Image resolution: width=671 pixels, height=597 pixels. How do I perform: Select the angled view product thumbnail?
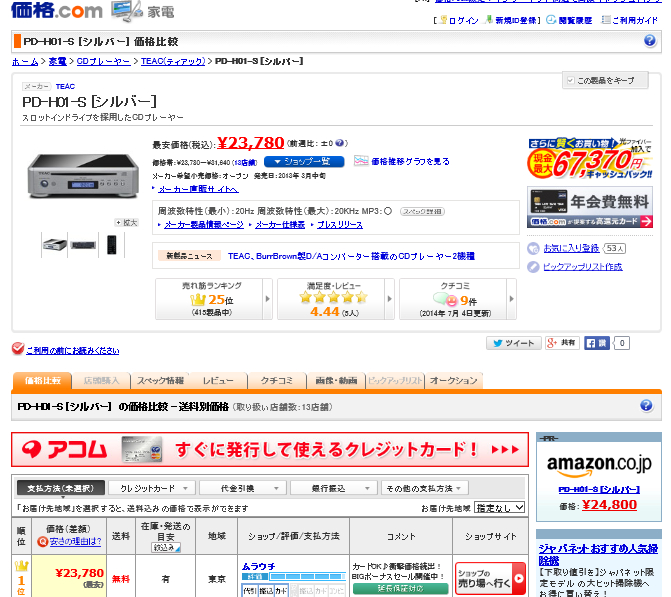[55, 245]
